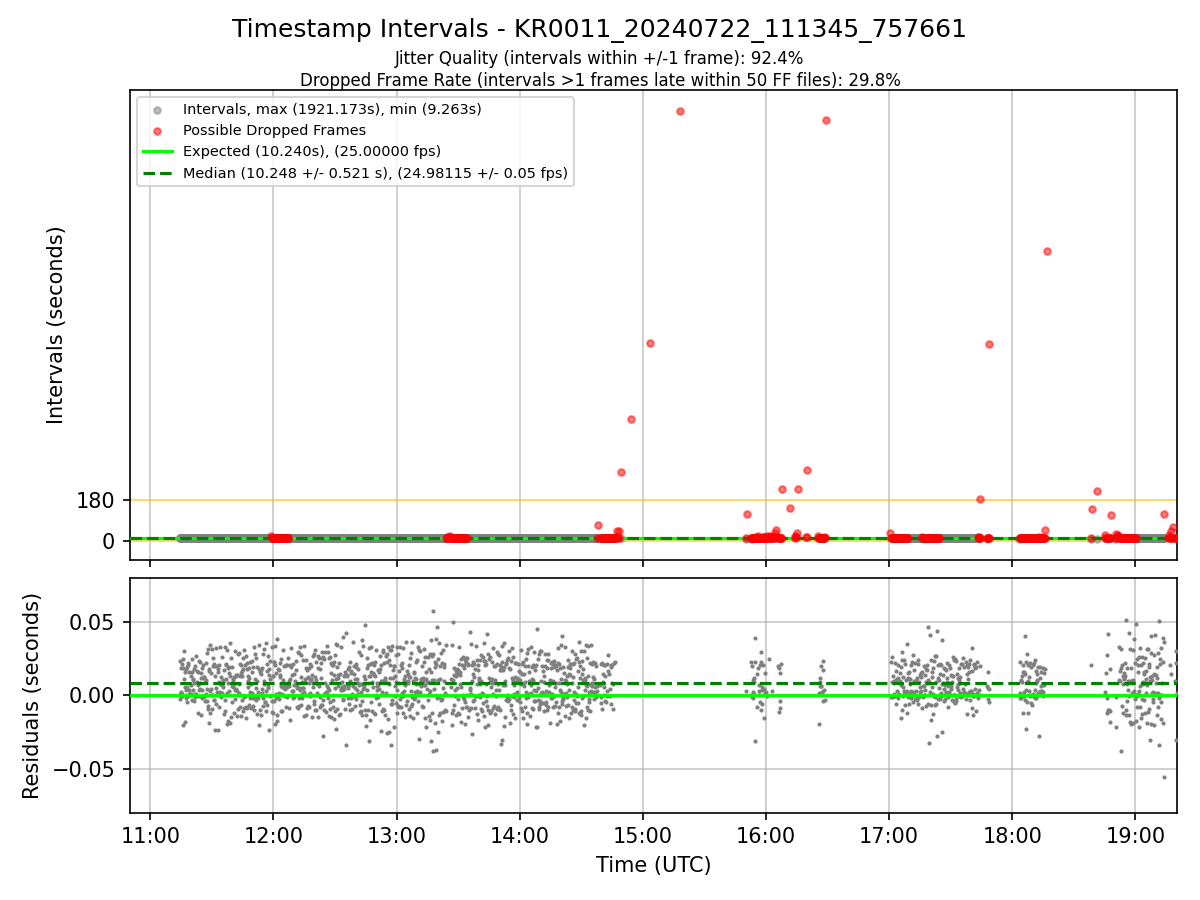Click the solid green Expected line legend sample
1200x900 pixels.
(x=157, y=151)
